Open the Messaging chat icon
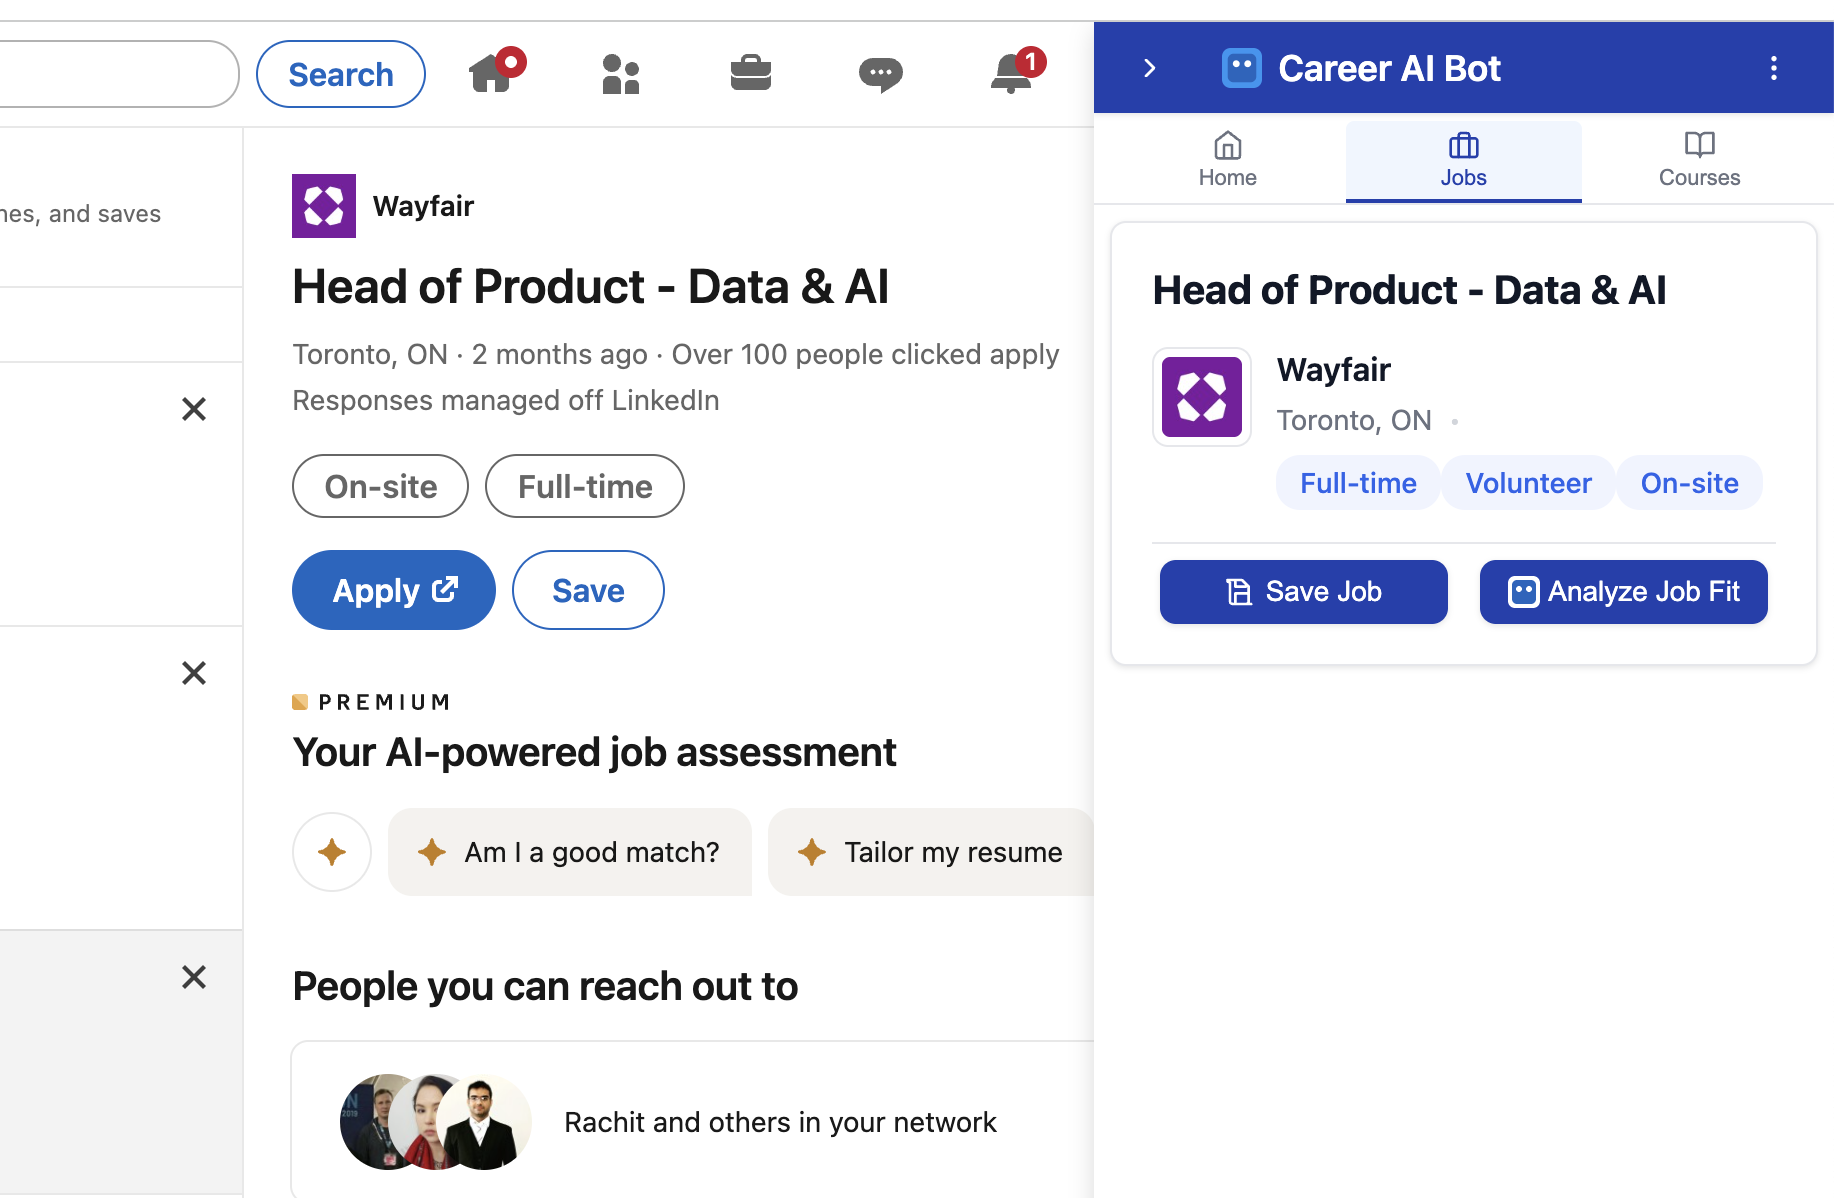Image resolution: width=1834 pixels, height=1198 pixels. pyautogui.click(x=881, y=73)
